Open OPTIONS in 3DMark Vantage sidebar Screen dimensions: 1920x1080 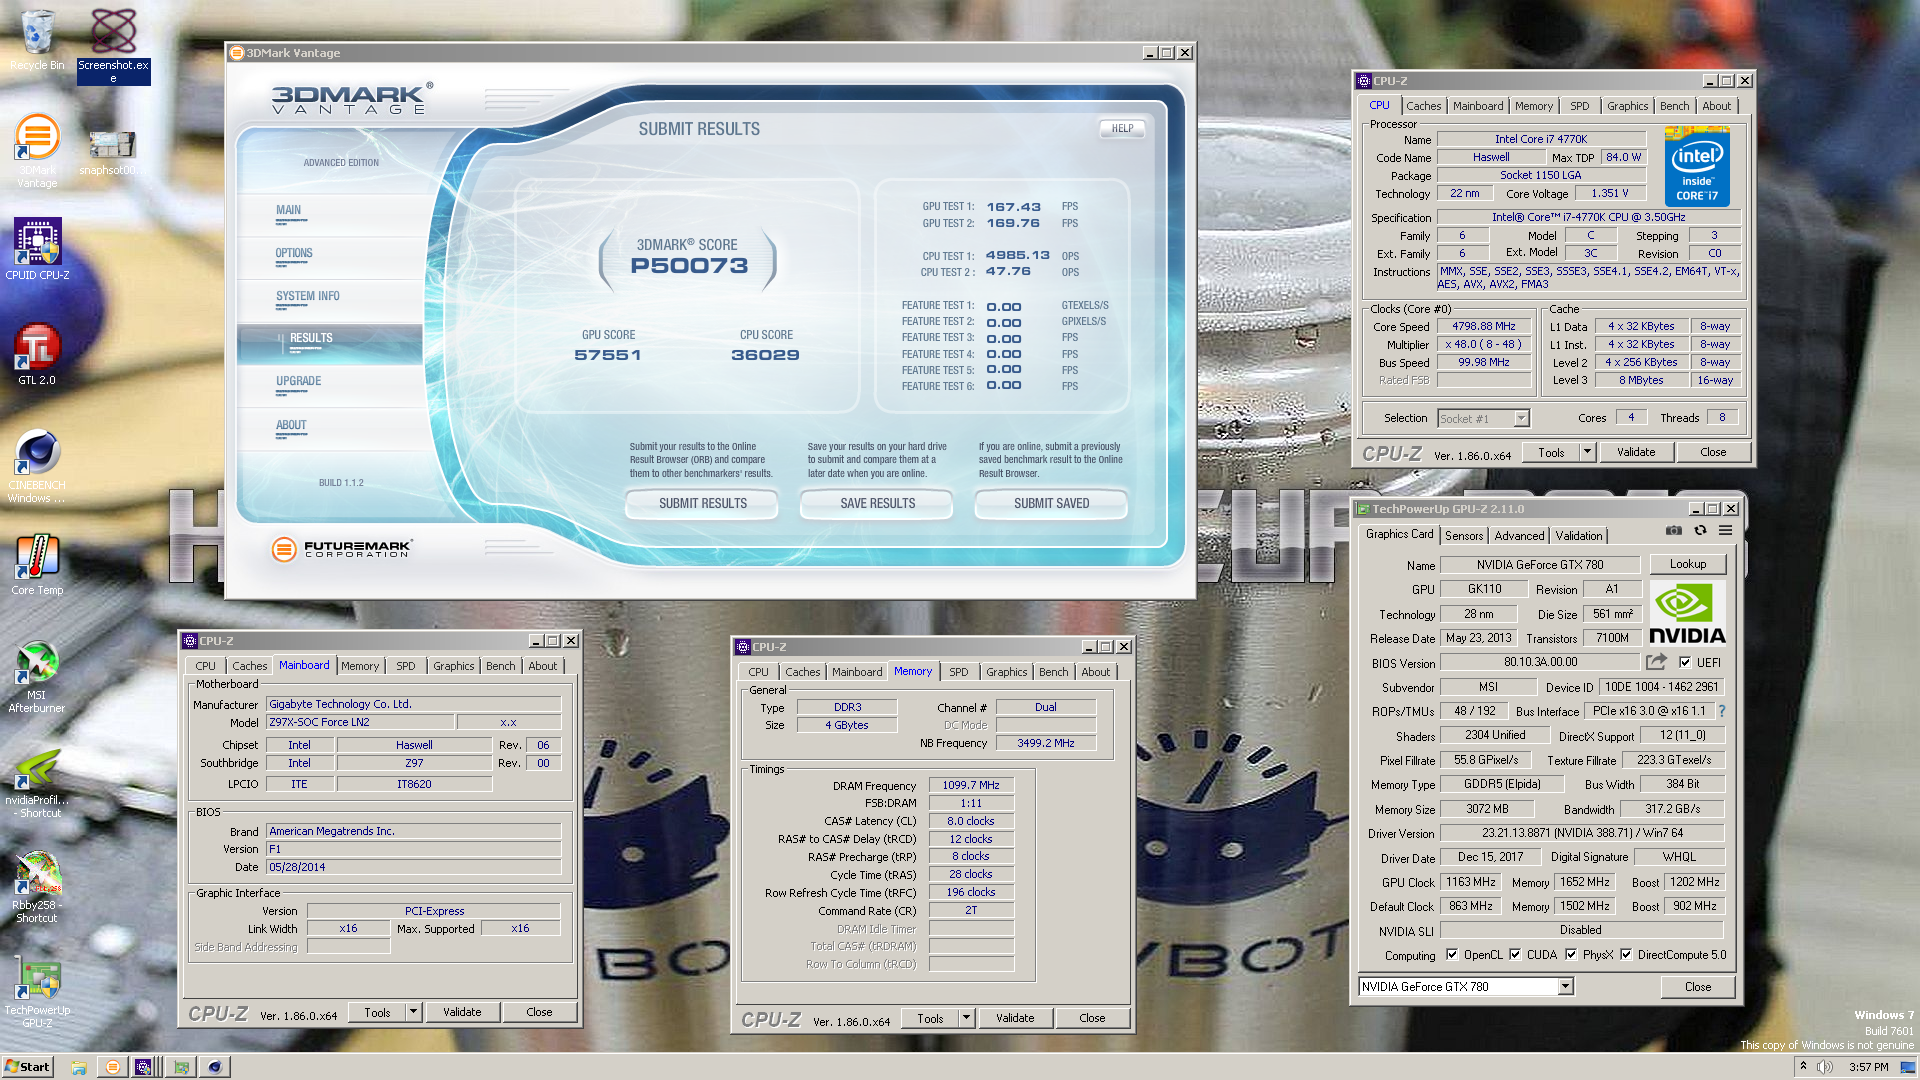point(294,254)
